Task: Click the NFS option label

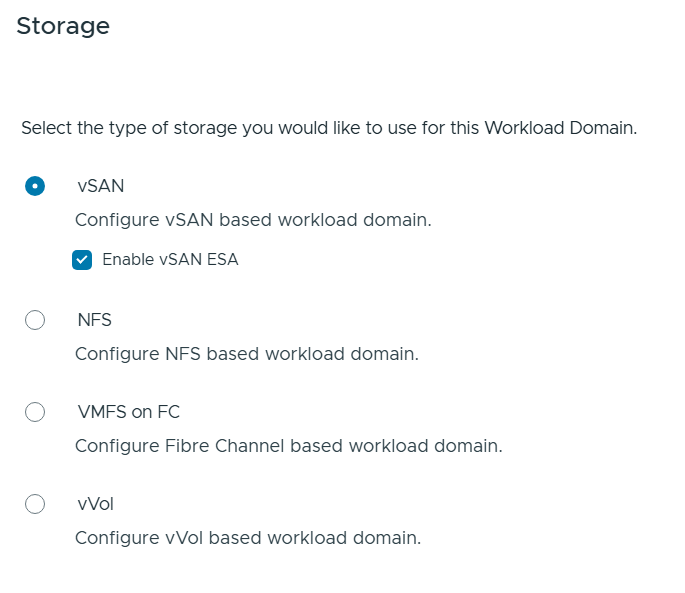Action: pyautogui.click(x=94, y=321)
